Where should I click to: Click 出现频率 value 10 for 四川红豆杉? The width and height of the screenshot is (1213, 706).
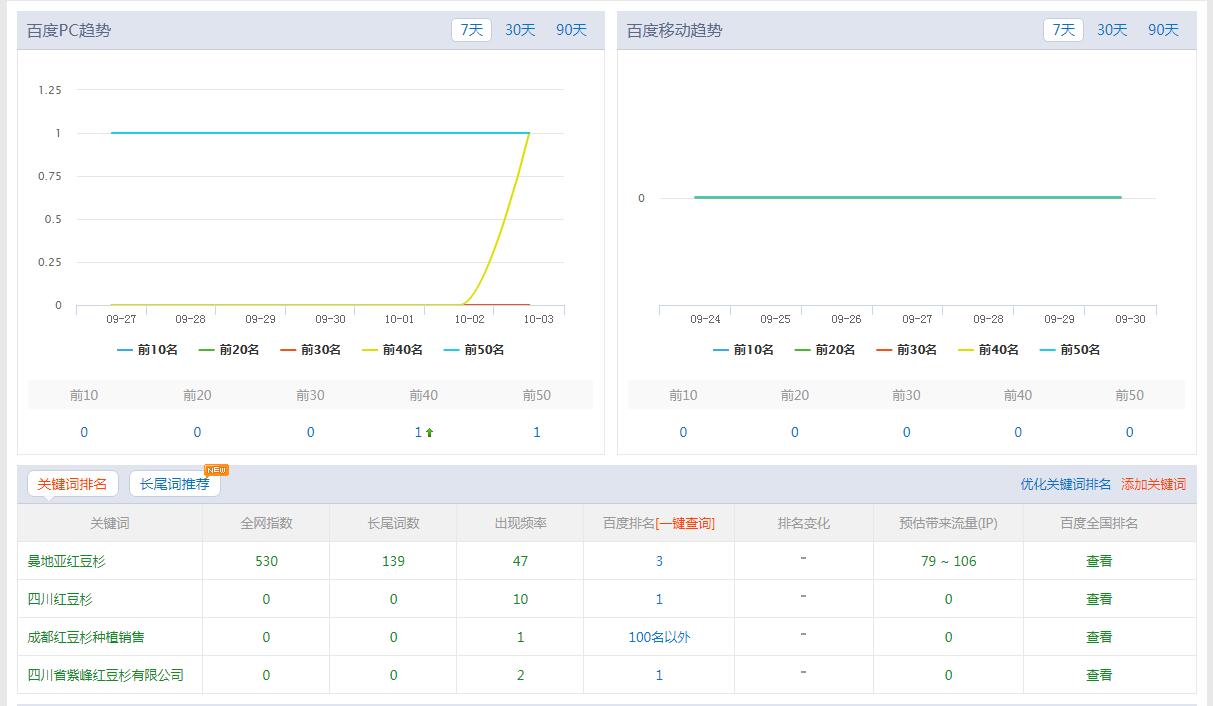(x=520, y=599)
